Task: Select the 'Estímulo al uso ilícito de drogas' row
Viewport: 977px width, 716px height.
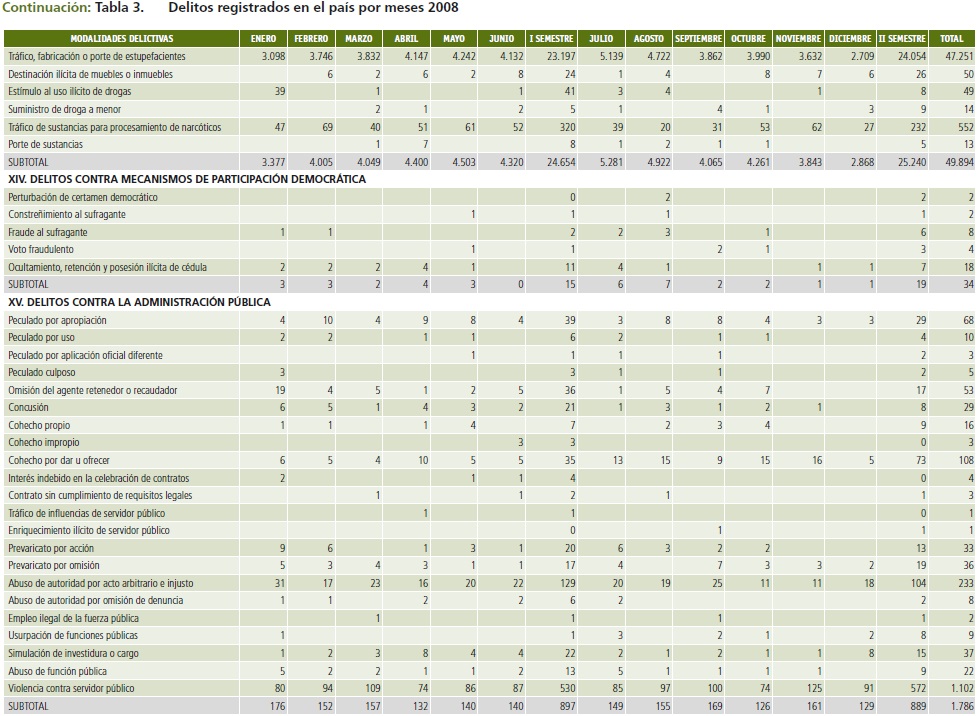Action: tap(72, 92)
